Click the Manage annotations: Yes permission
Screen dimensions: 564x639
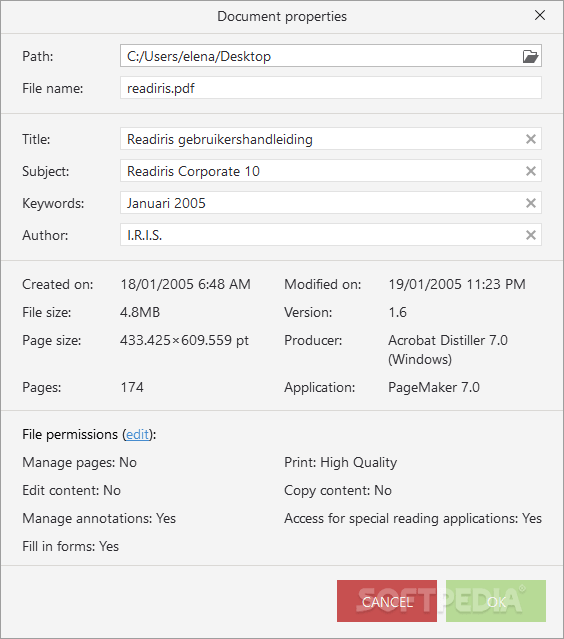coord(99,518)
